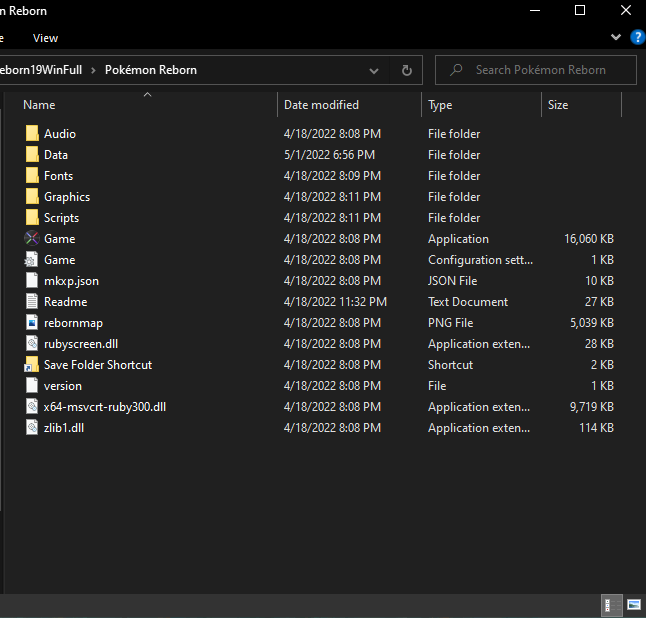Viewport: 646px width, 618px height.
Task: Click the x64-msvcrt-ruby300.dll file icon
Action: tap(32, 407)
